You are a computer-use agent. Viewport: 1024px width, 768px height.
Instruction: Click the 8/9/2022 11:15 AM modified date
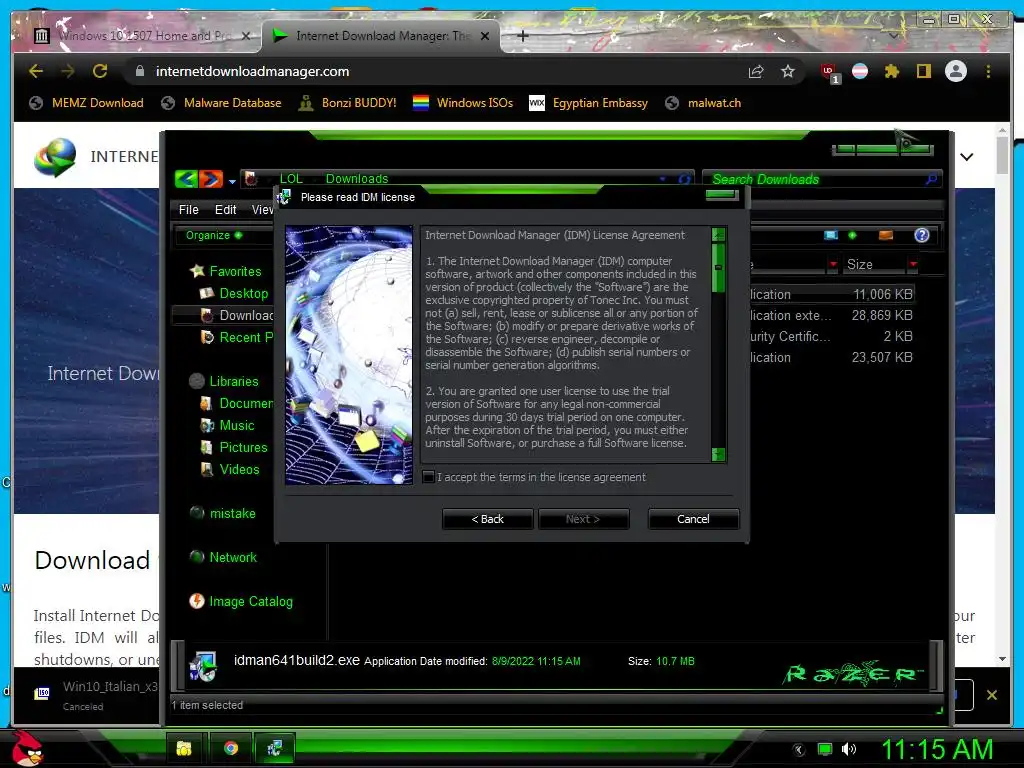click(x=536, y=661)
